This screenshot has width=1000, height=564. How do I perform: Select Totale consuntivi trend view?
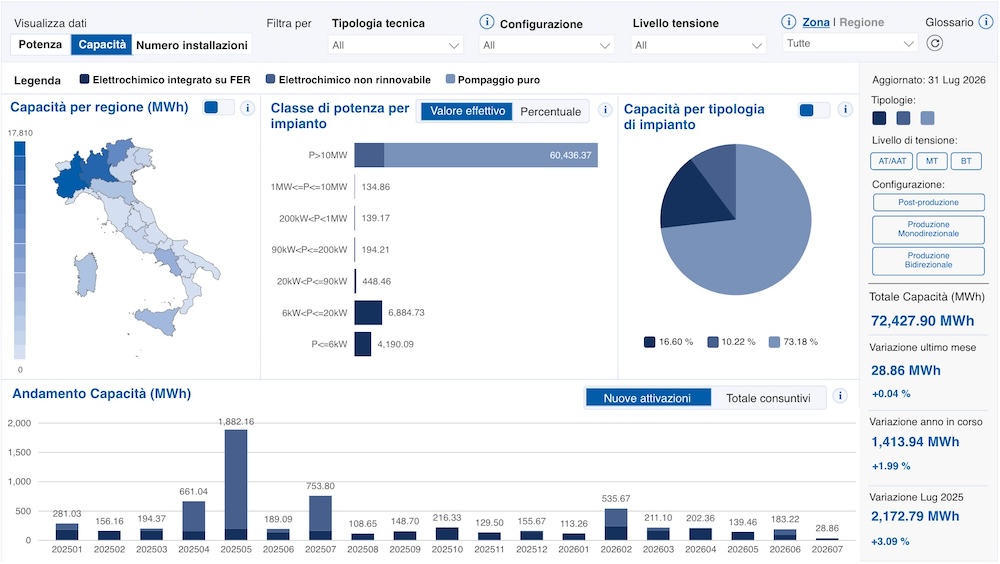(768, 398)
